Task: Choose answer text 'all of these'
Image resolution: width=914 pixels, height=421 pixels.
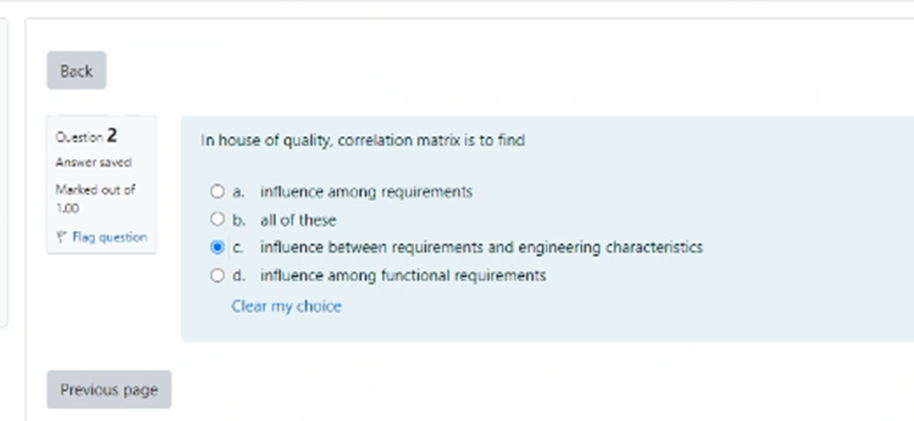Action: pyautogui.click(x=298, y=219)
